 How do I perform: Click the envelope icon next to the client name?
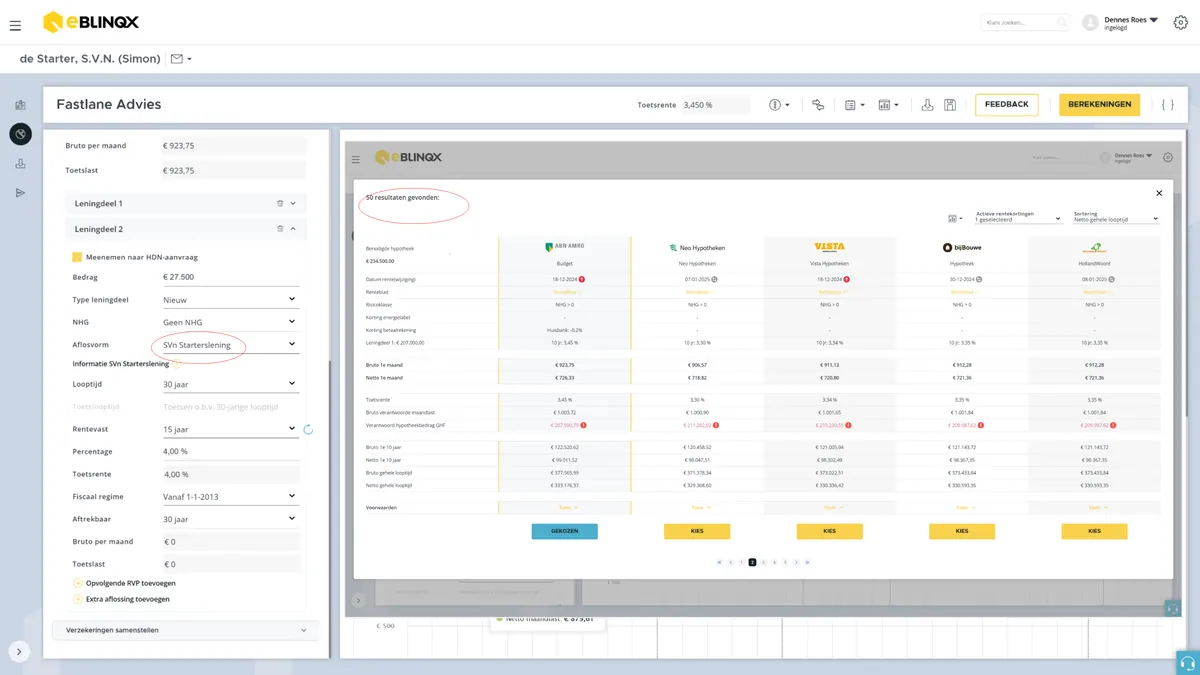pyautogui.click(x=177, y=59)
